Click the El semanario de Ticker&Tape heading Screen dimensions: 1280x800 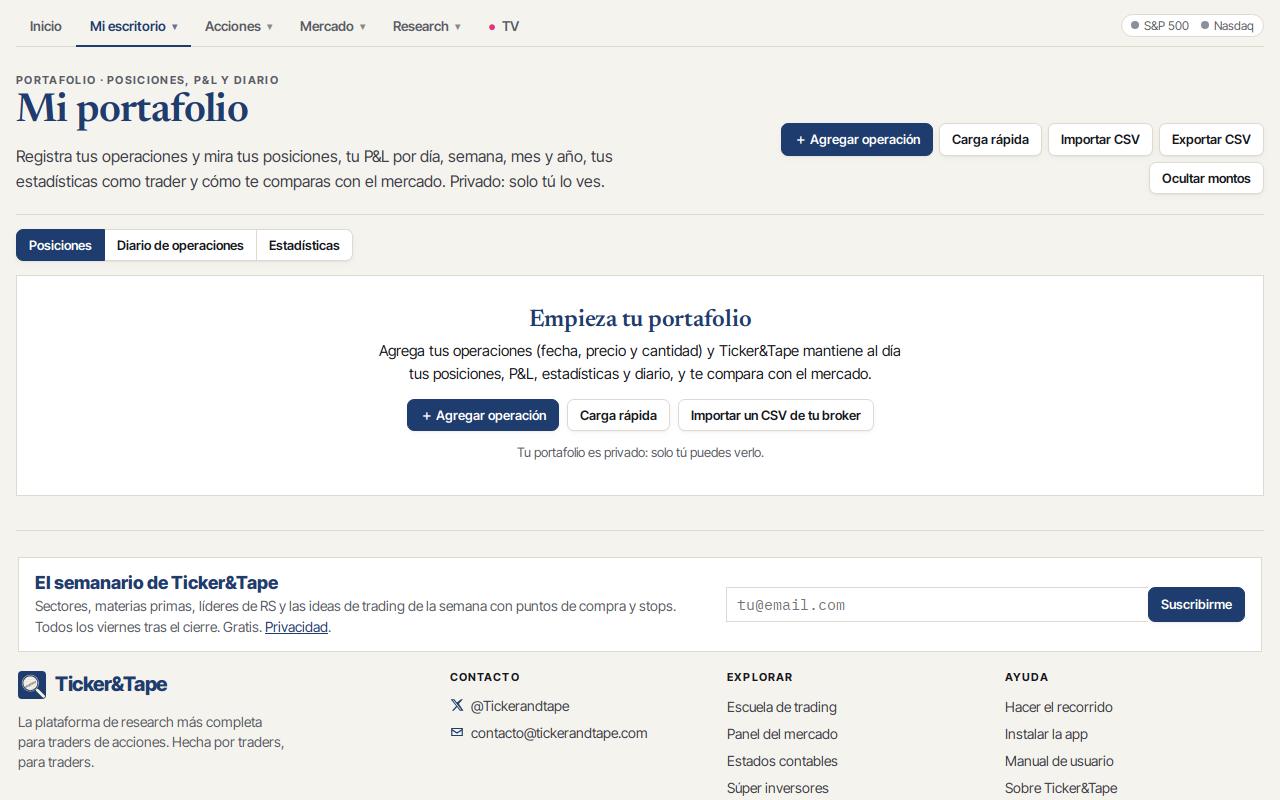coord(156,583)
